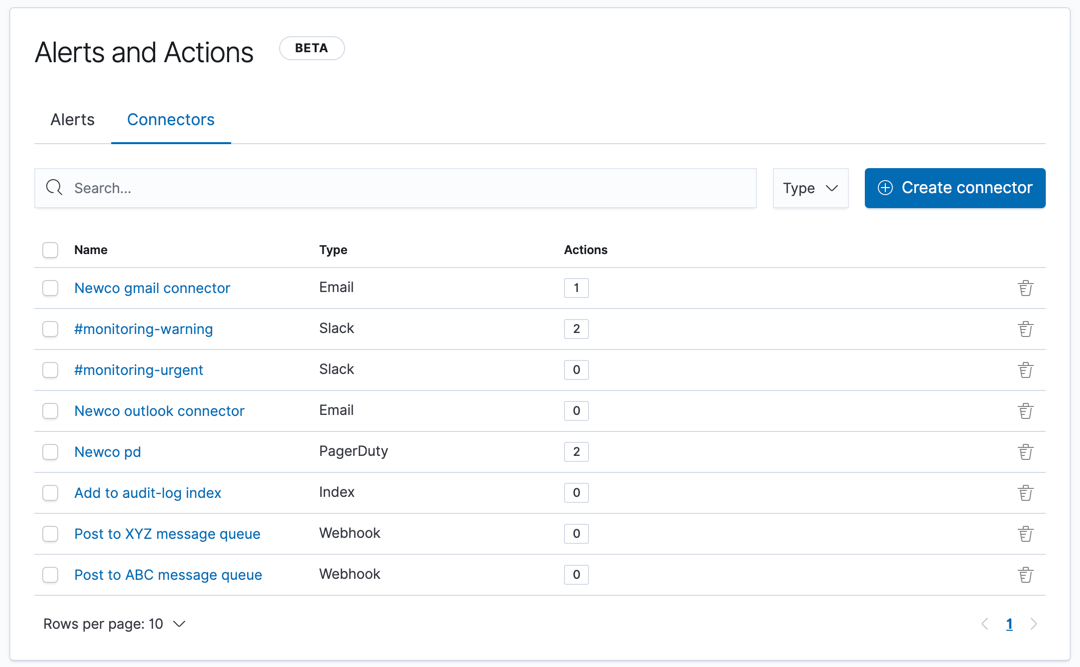The image size is (1080, 667).
Task: Delete #monitoring-urgent using its trash icon
Action: click(1025, 369)
